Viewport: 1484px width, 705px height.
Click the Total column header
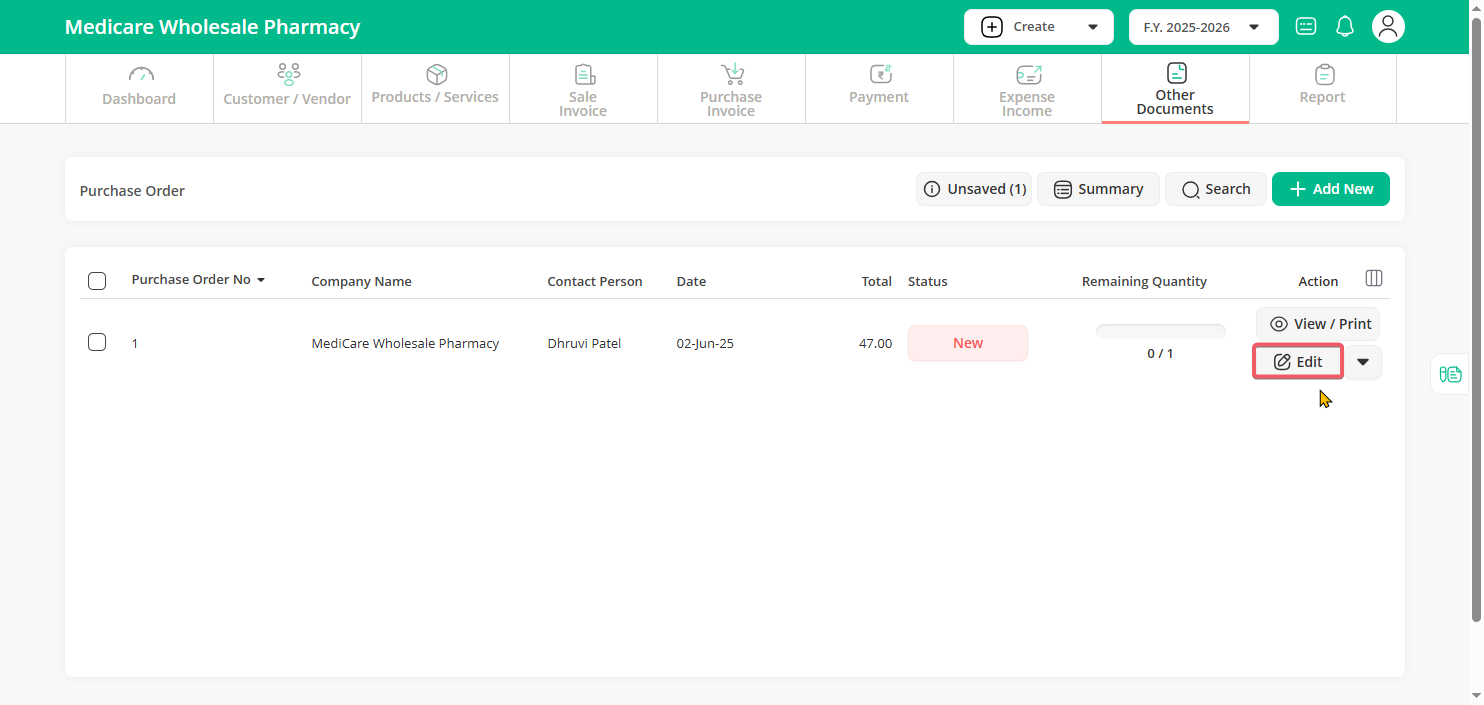(877, 282)
